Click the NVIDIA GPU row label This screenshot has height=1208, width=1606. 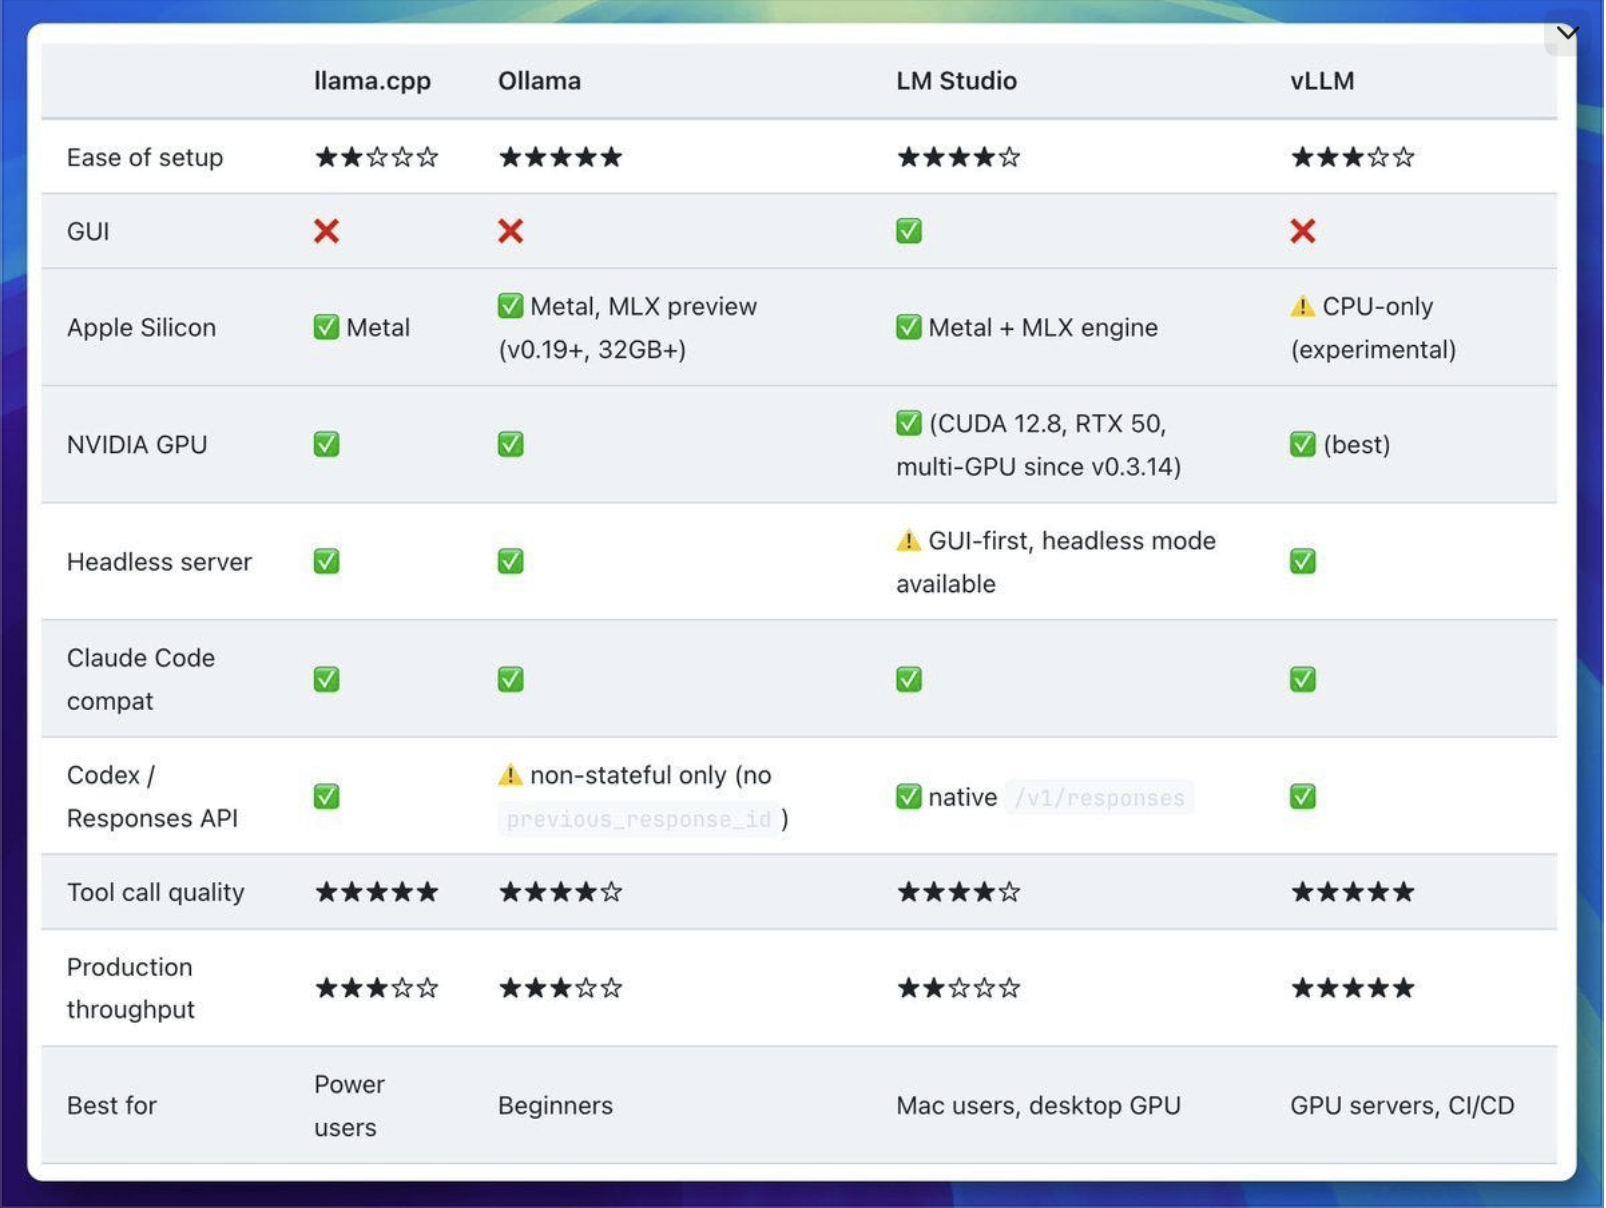point(137,444)
